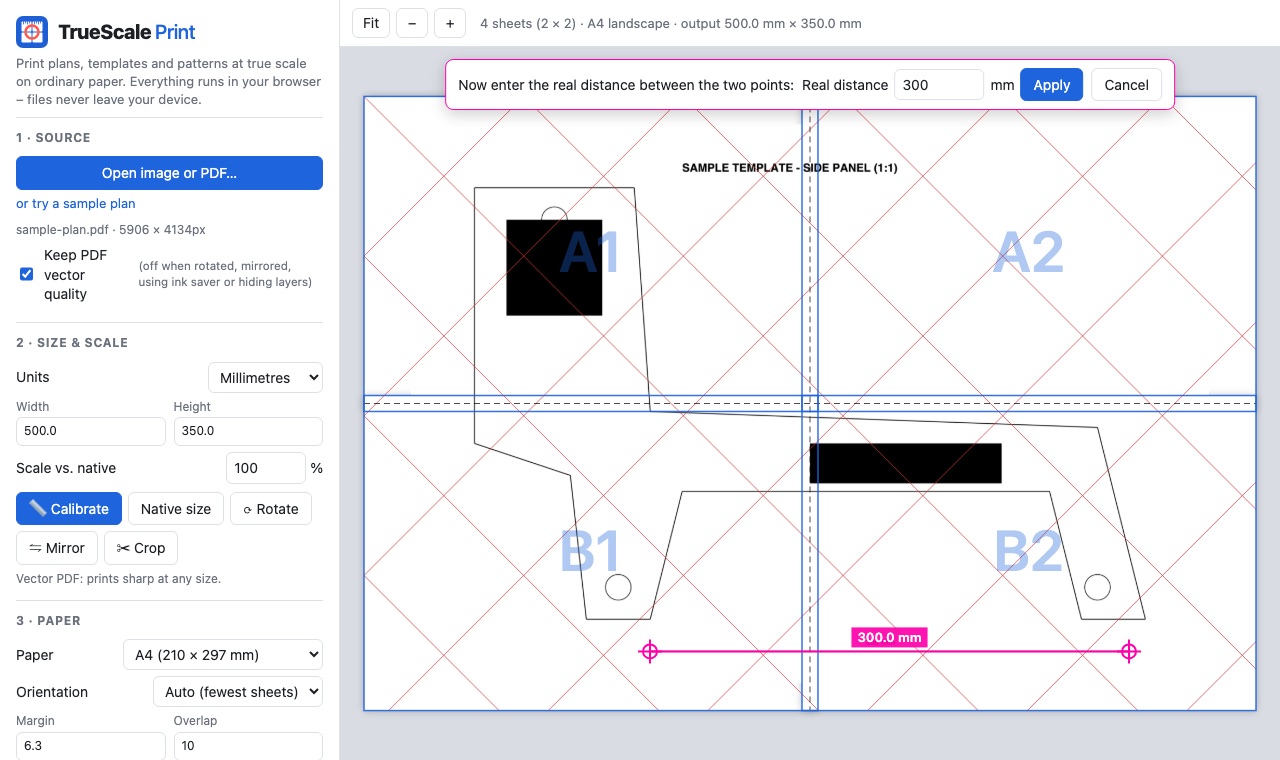Image resolution: width=1280 pixels, height=760 pixels.
Task: Click the Rotate button
Action: pyautogui.click(x=271, y=509)
